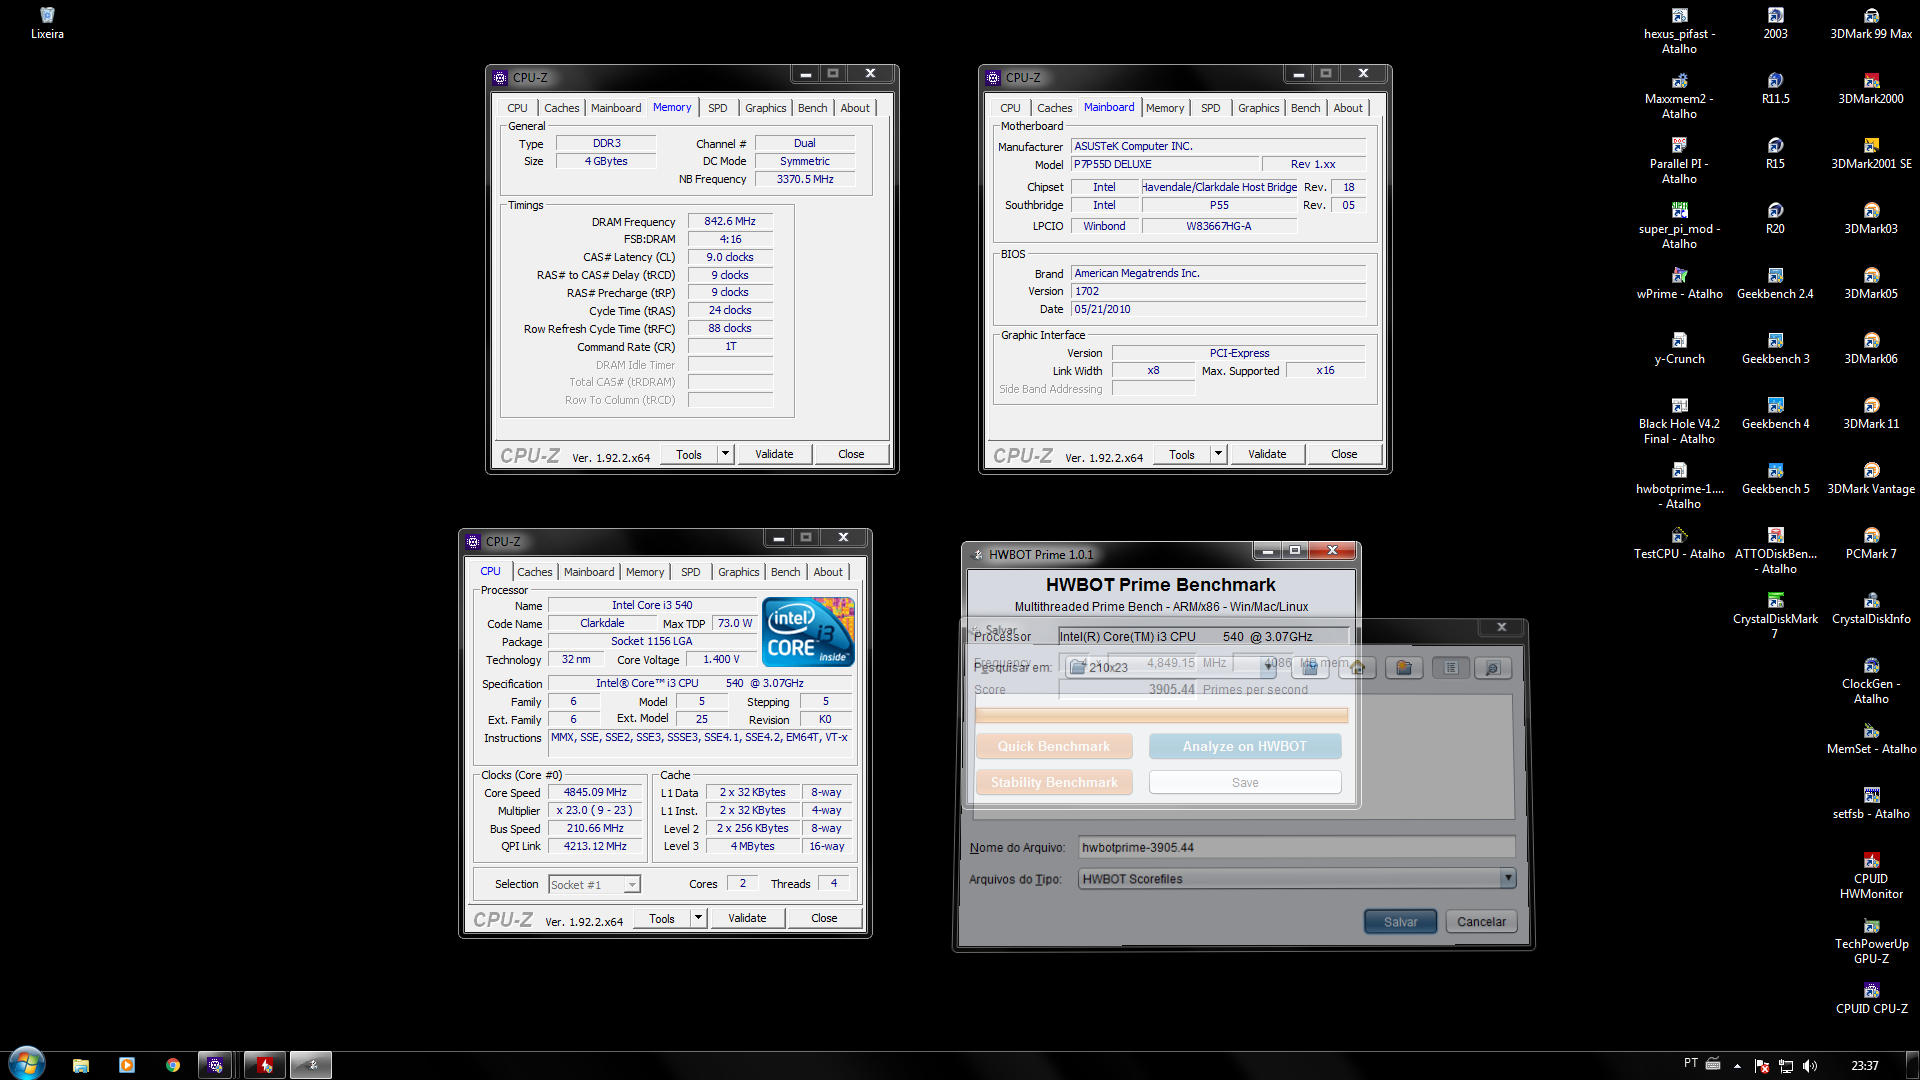Expand Tools dropdown in Memory CPU-Z window

725,454
